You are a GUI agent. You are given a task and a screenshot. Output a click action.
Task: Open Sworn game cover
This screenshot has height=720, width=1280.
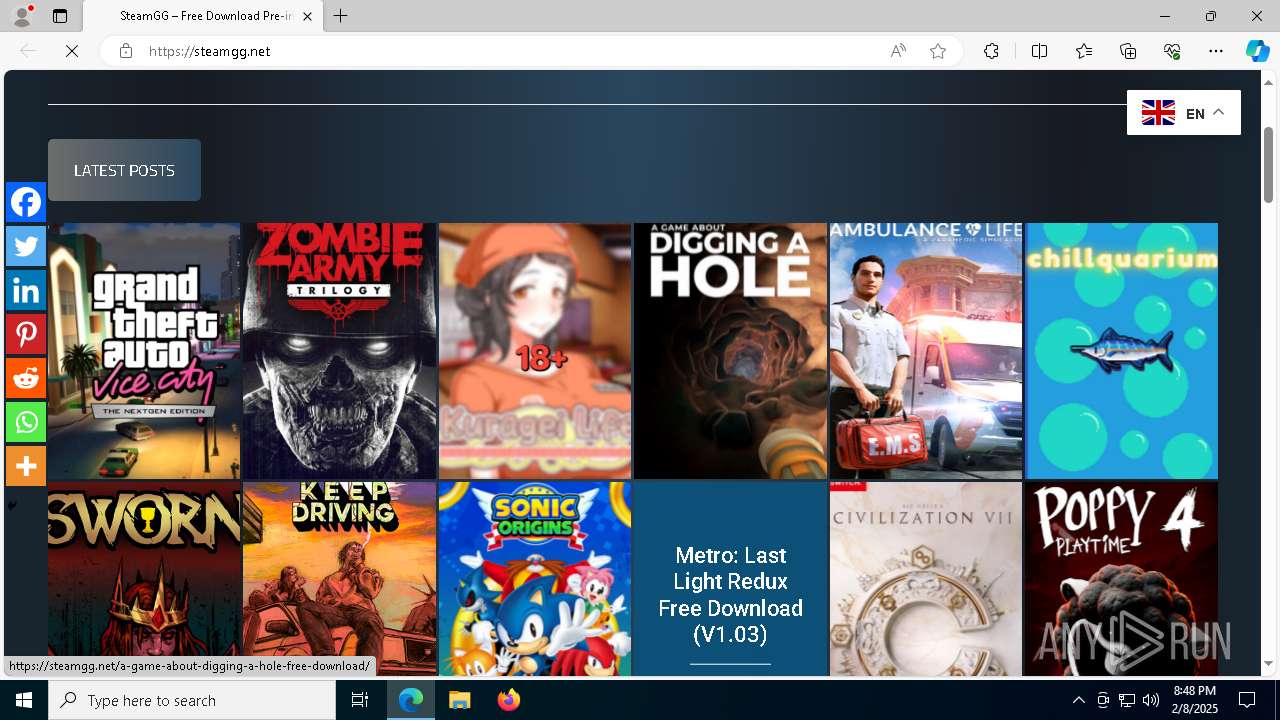click(144, 579)
